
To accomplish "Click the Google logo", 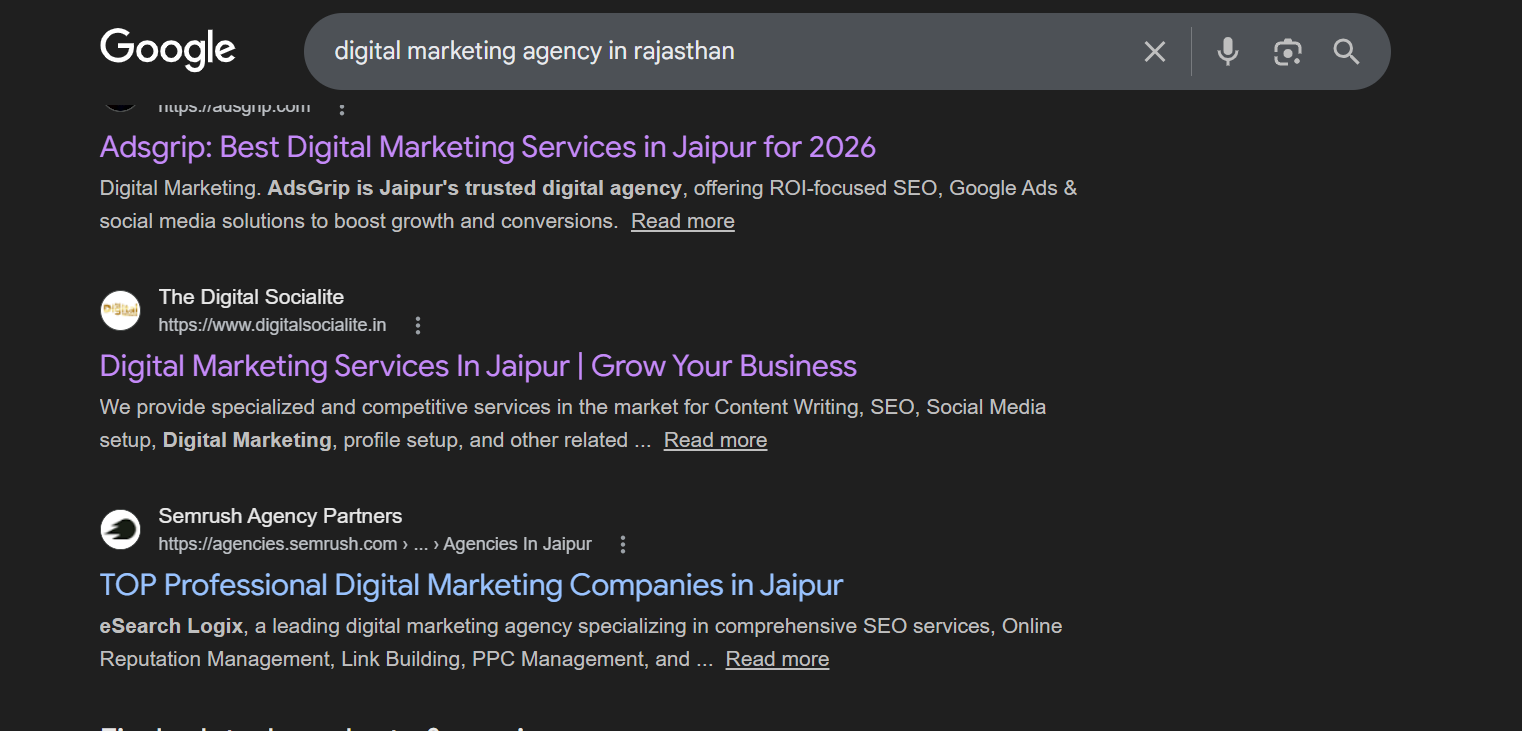I will pos(168,50).
